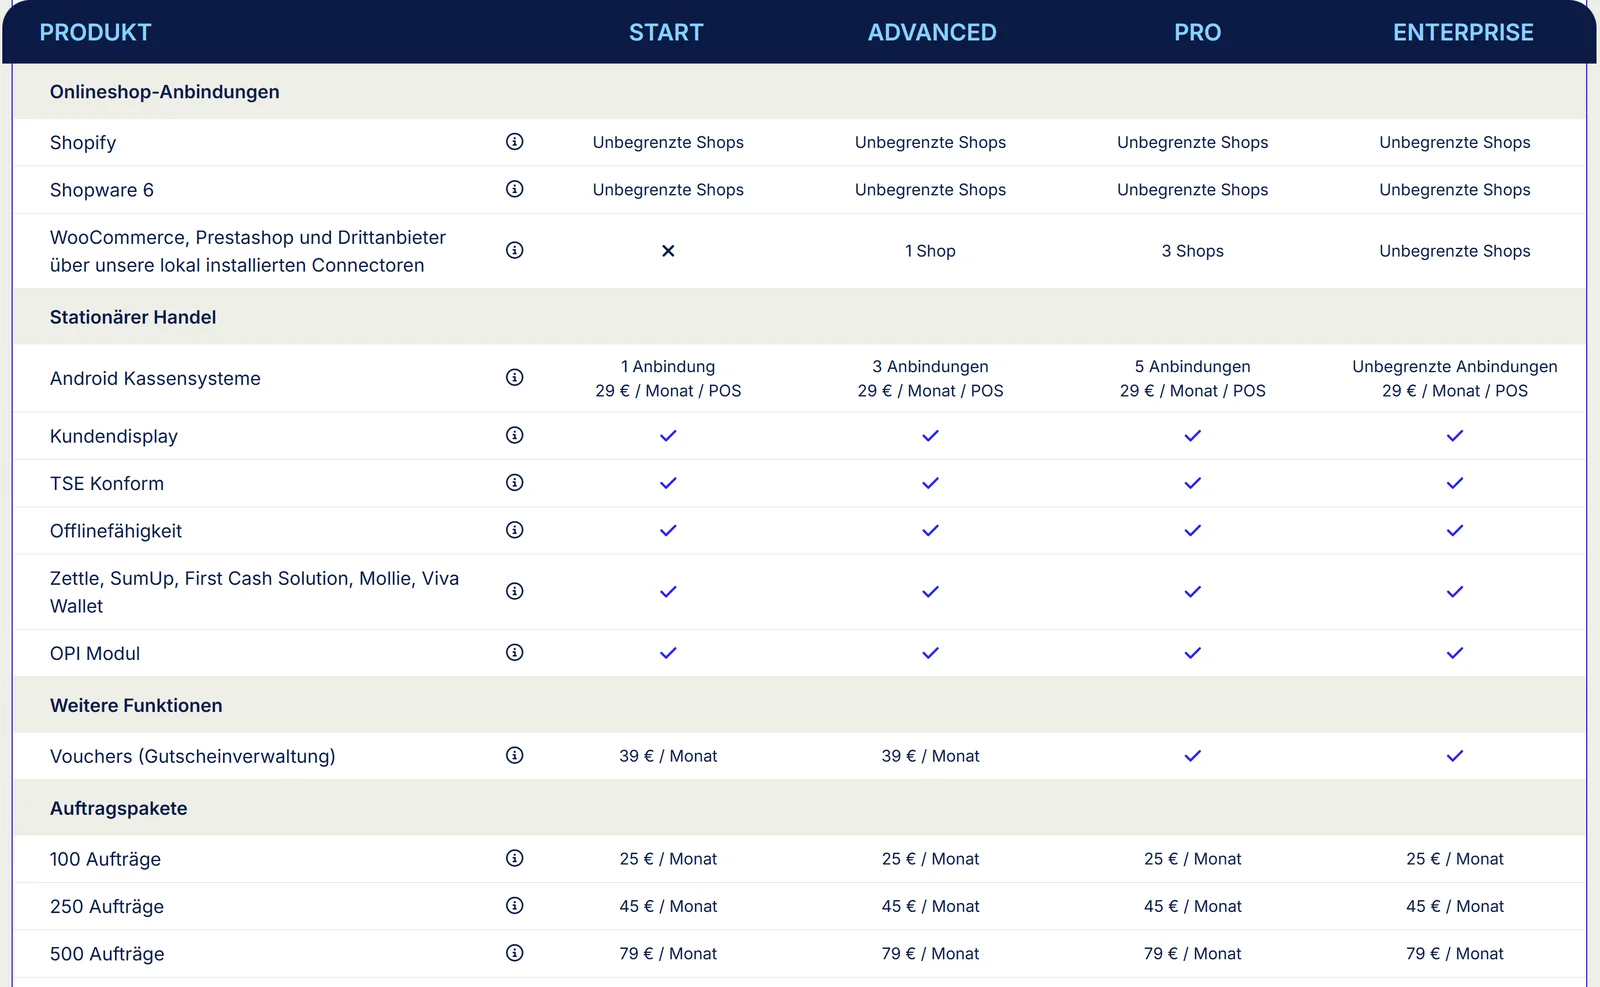
Task: Select the PRO plan column header
Action: pyautogui.click(x=1198, y=33)
